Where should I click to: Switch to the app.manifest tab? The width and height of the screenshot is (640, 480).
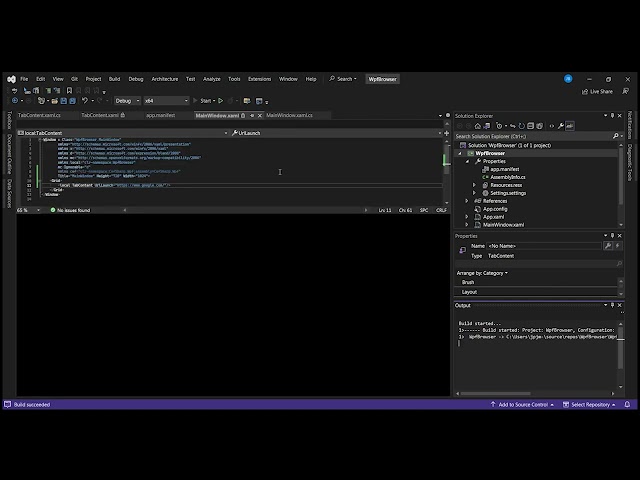[161, 116]
